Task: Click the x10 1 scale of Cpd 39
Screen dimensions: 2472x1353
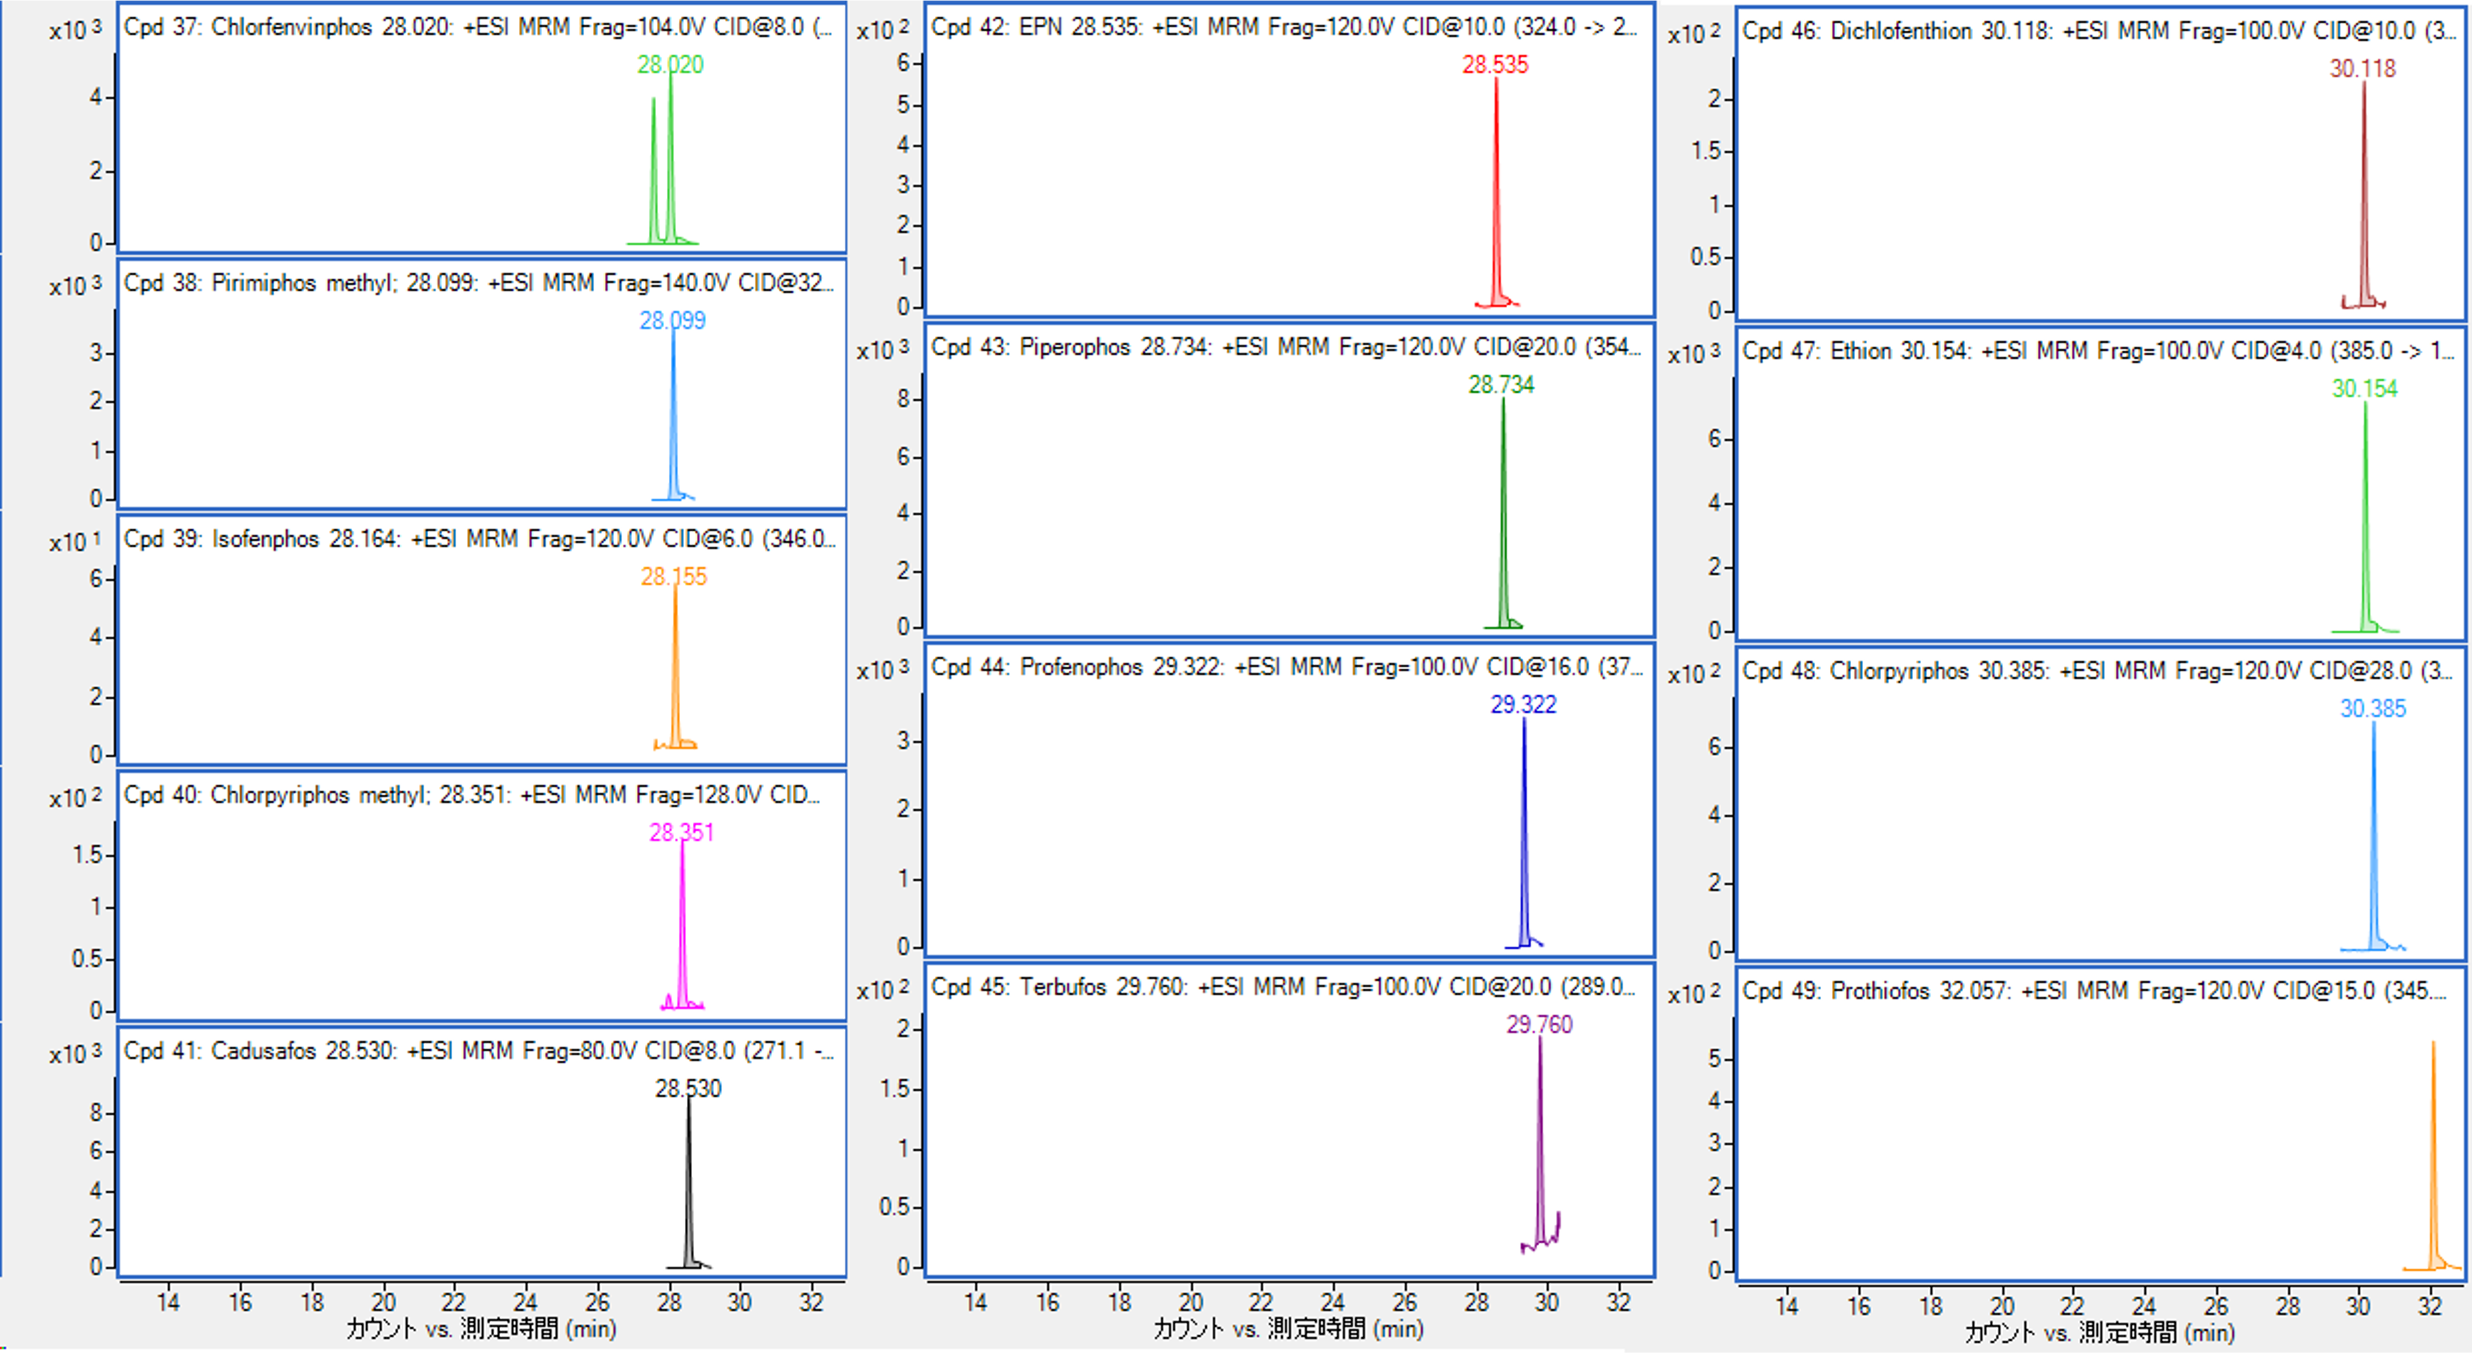Action: point(76,541)
